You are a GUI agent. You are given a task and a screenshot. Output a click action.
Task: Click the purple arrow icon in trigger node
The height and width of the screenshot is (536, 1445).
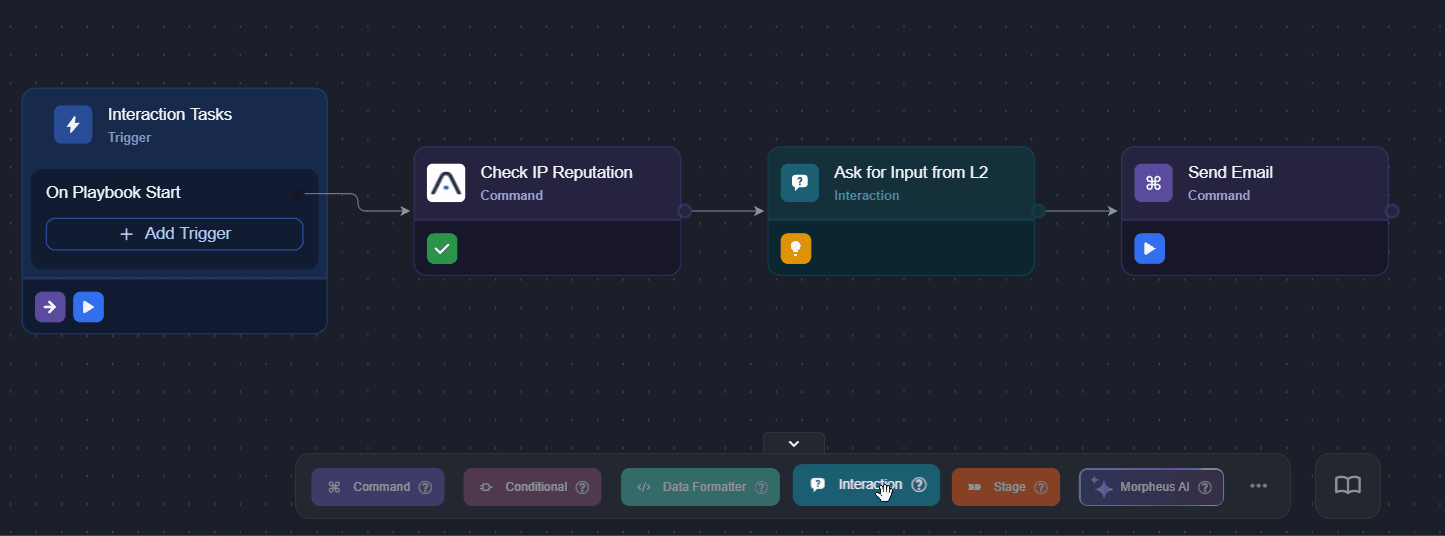click(x=50, y=307)
